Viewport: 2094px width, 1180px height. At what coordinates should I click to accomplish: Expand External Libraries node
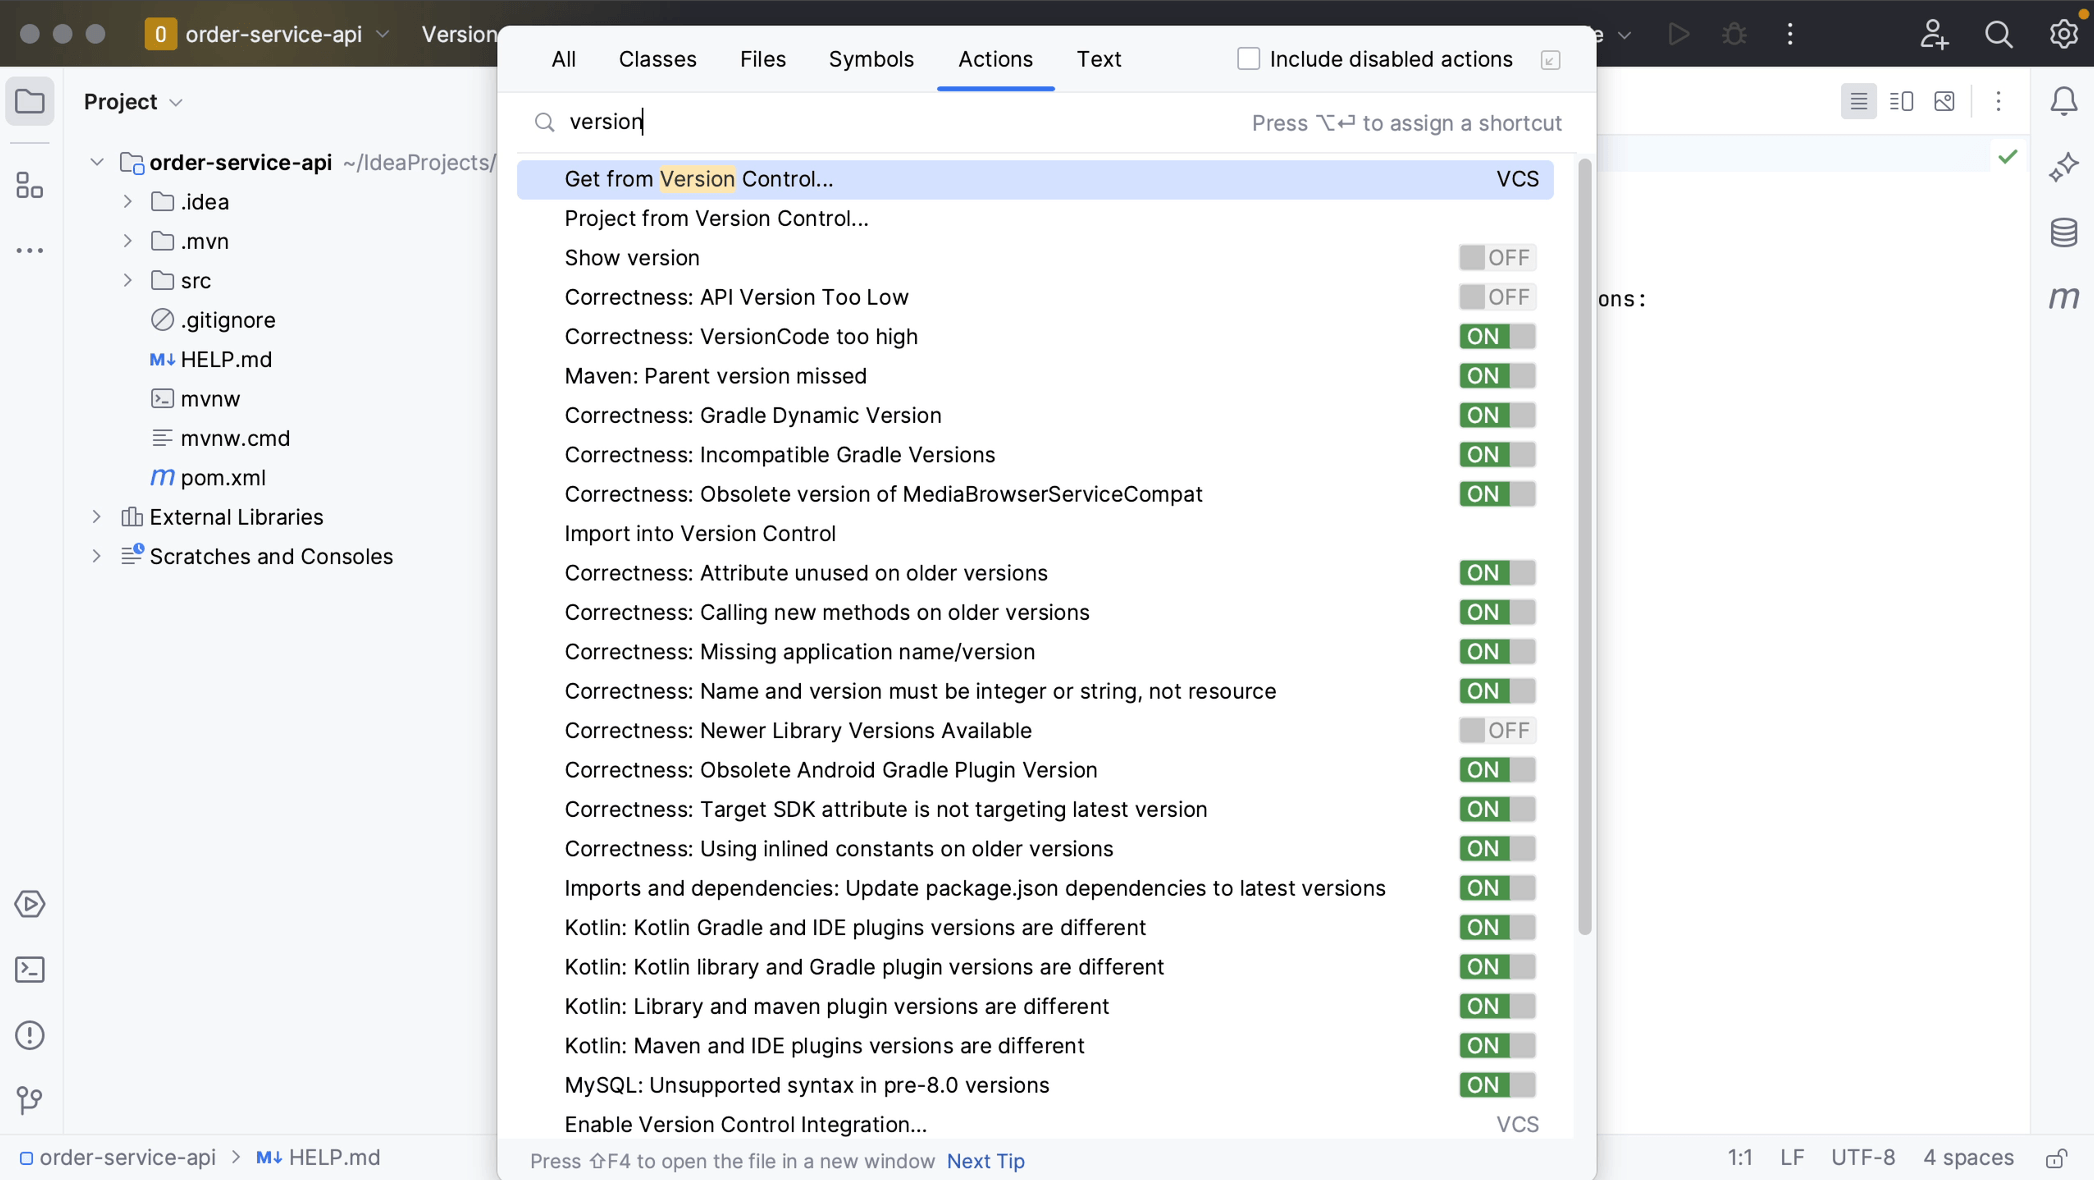click(97, 517)
